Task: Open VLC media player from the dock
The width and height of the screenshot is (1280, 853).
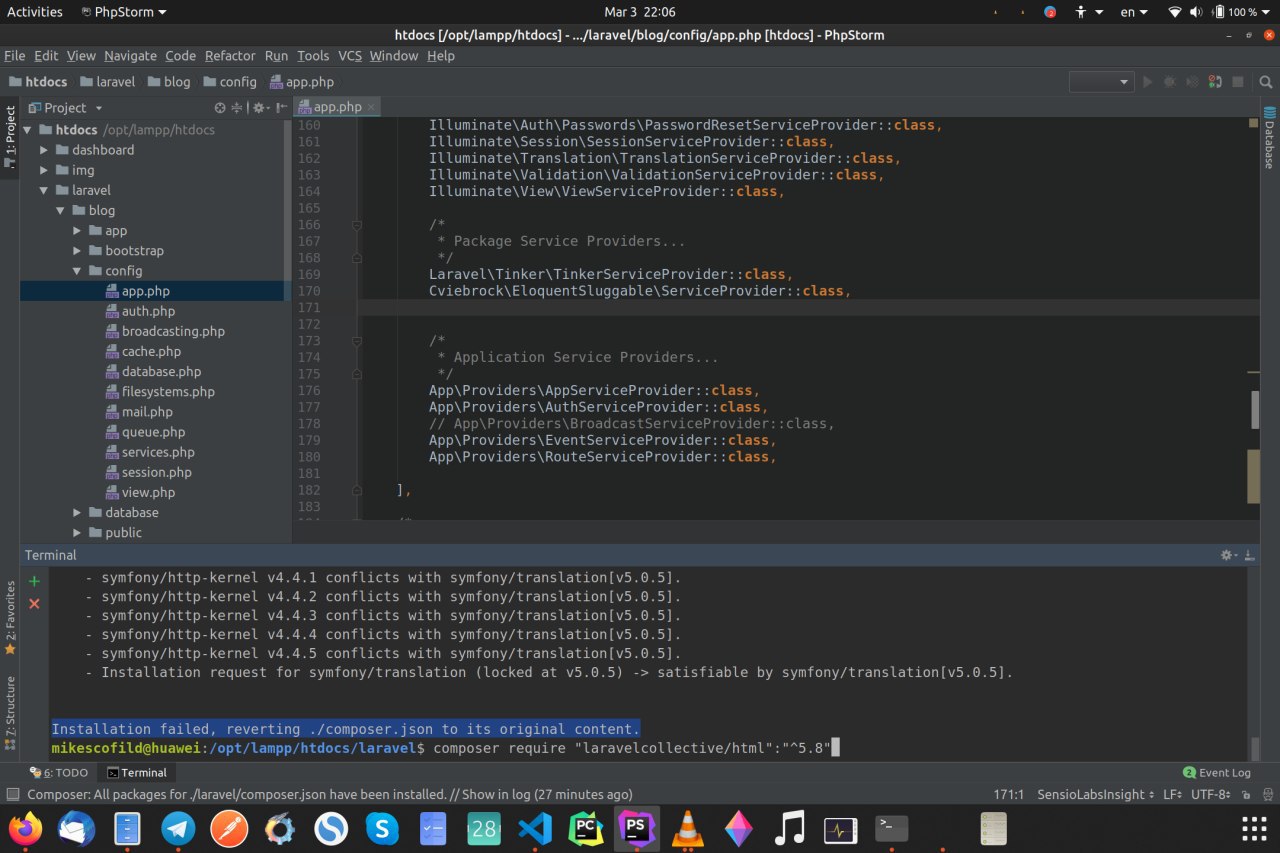Action: pyautogui.click(x=688, y=828)
